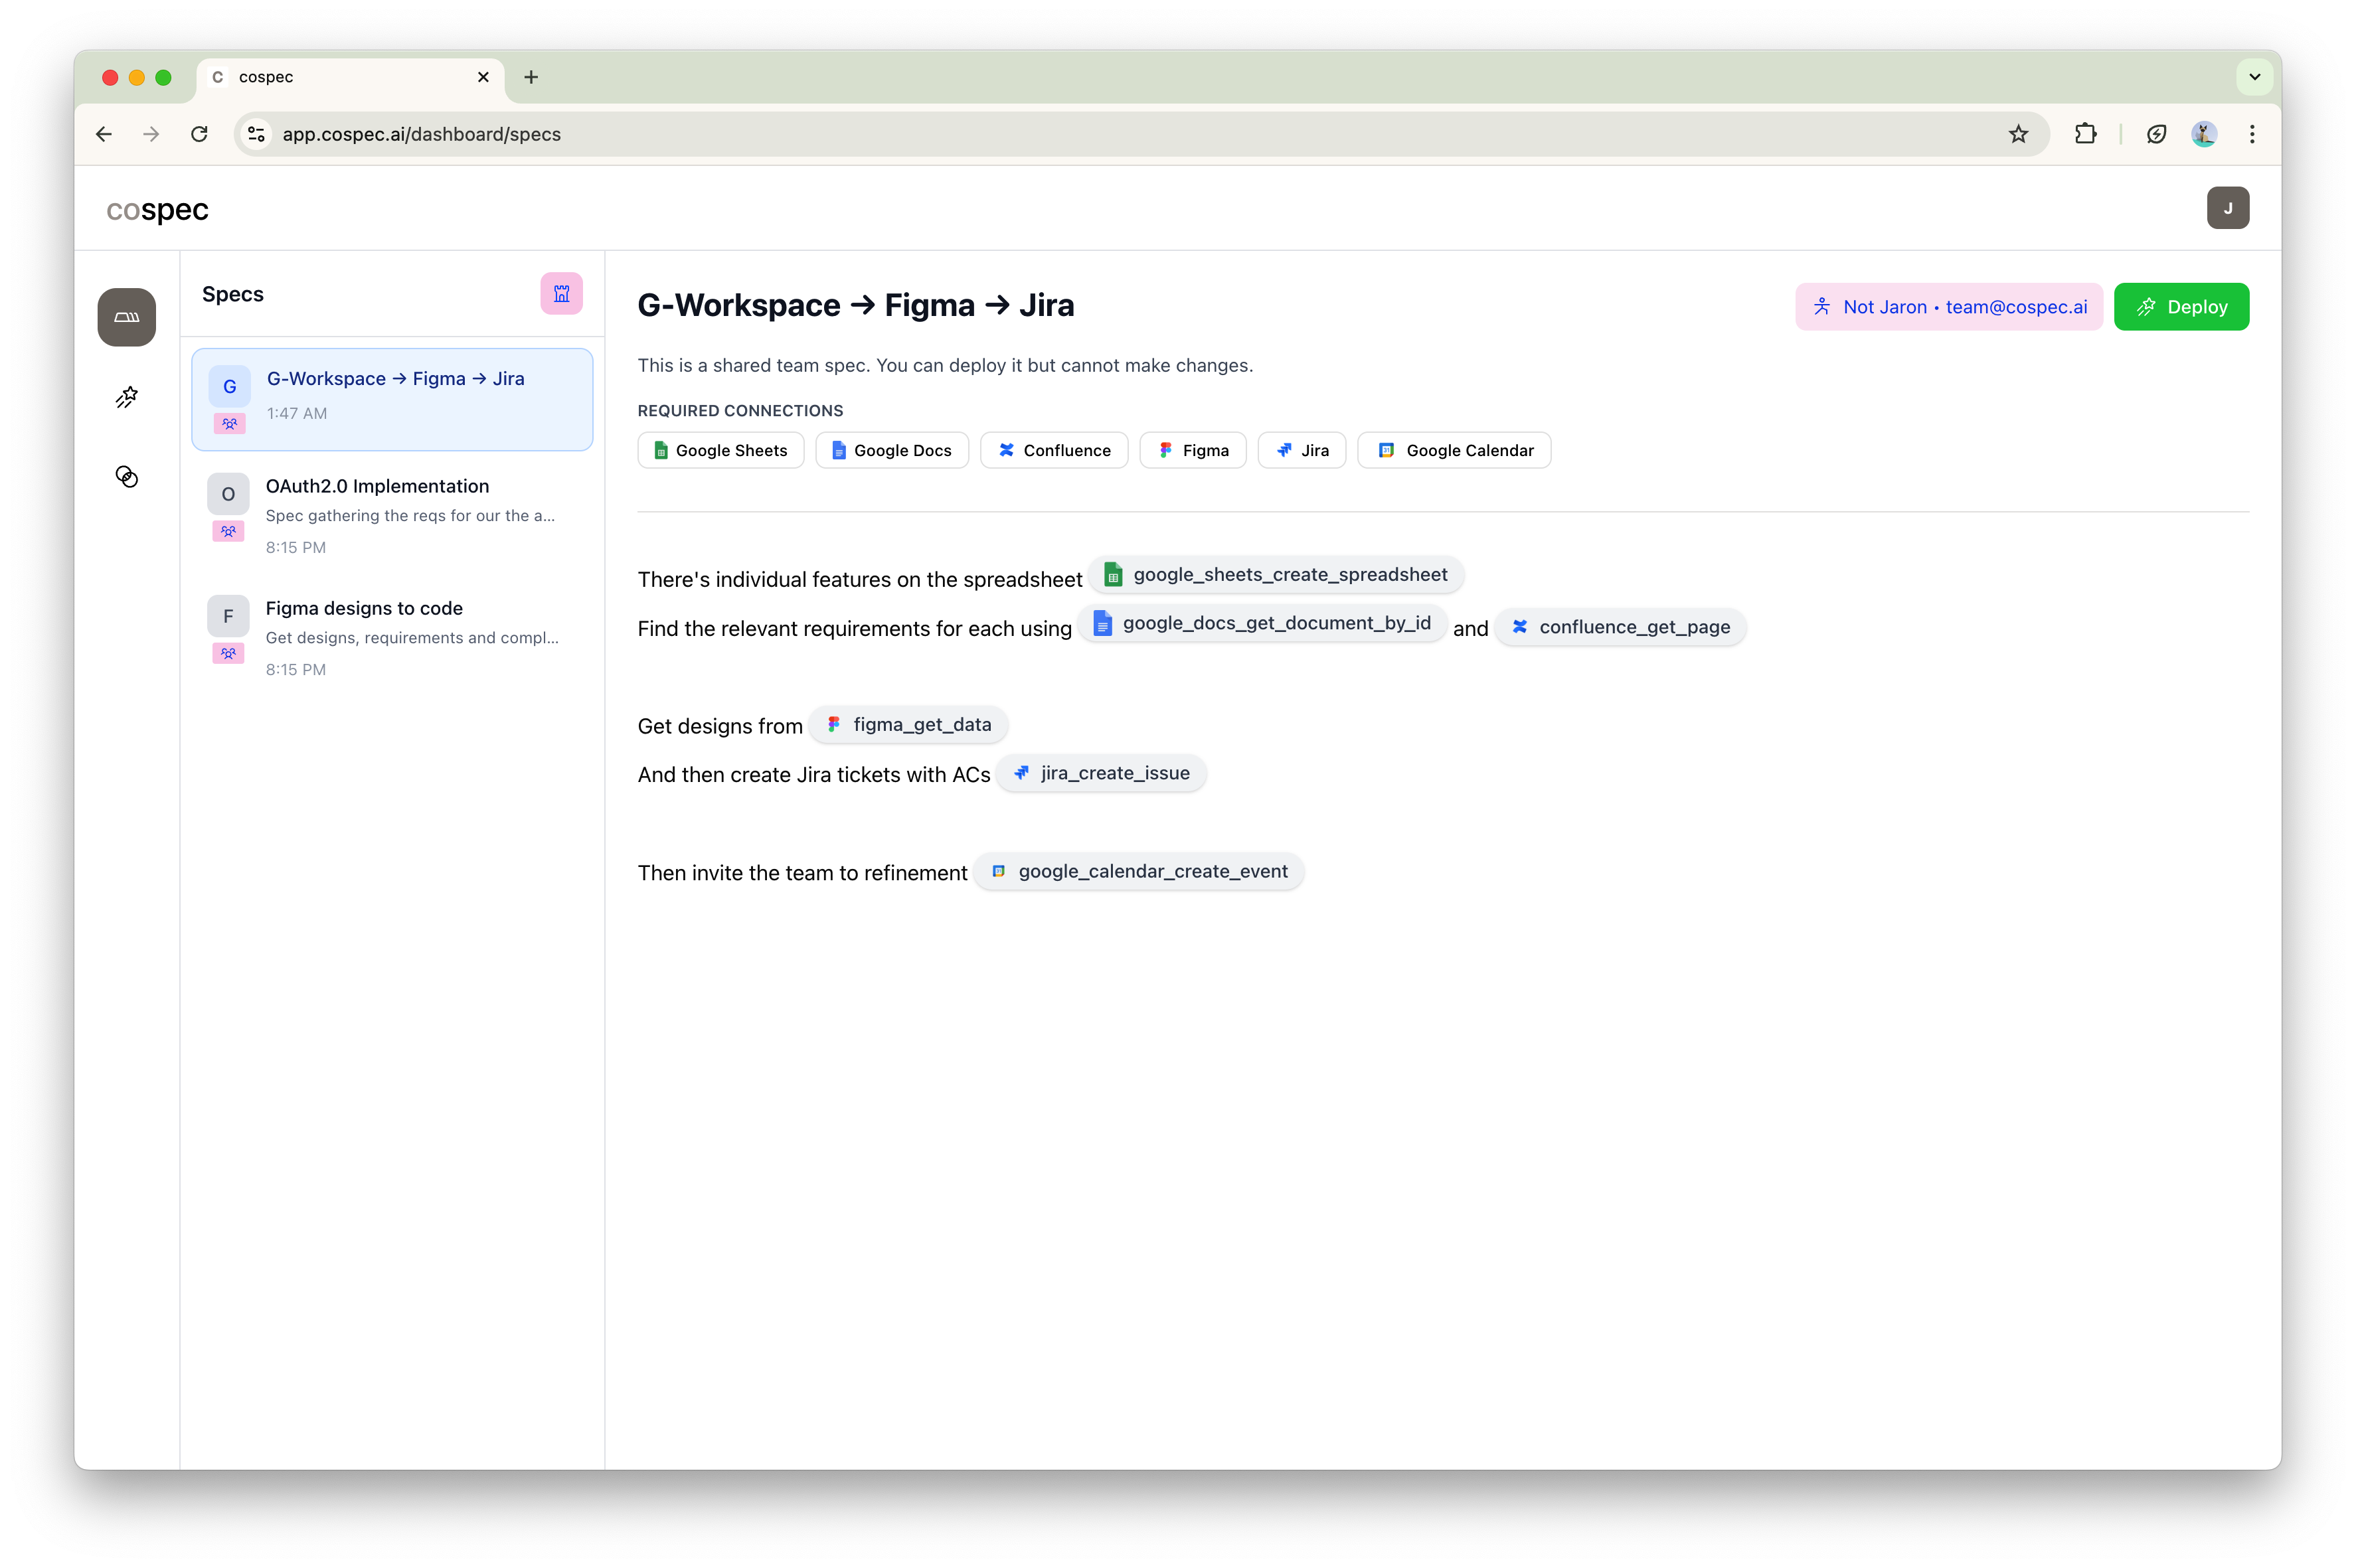Click the Confluence connection chip

tap(1053, 450)
